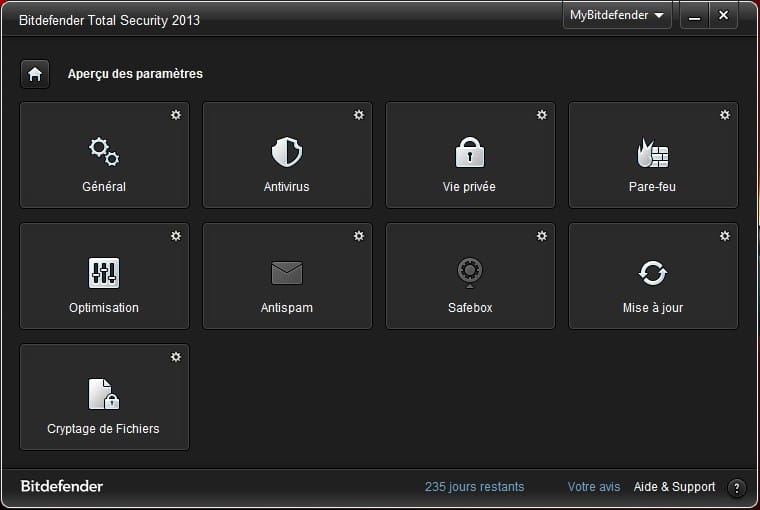Click the gear on Cryptage de Fichiers tile
This screenshot has width=760, height=510.
(x=176, y=357)
